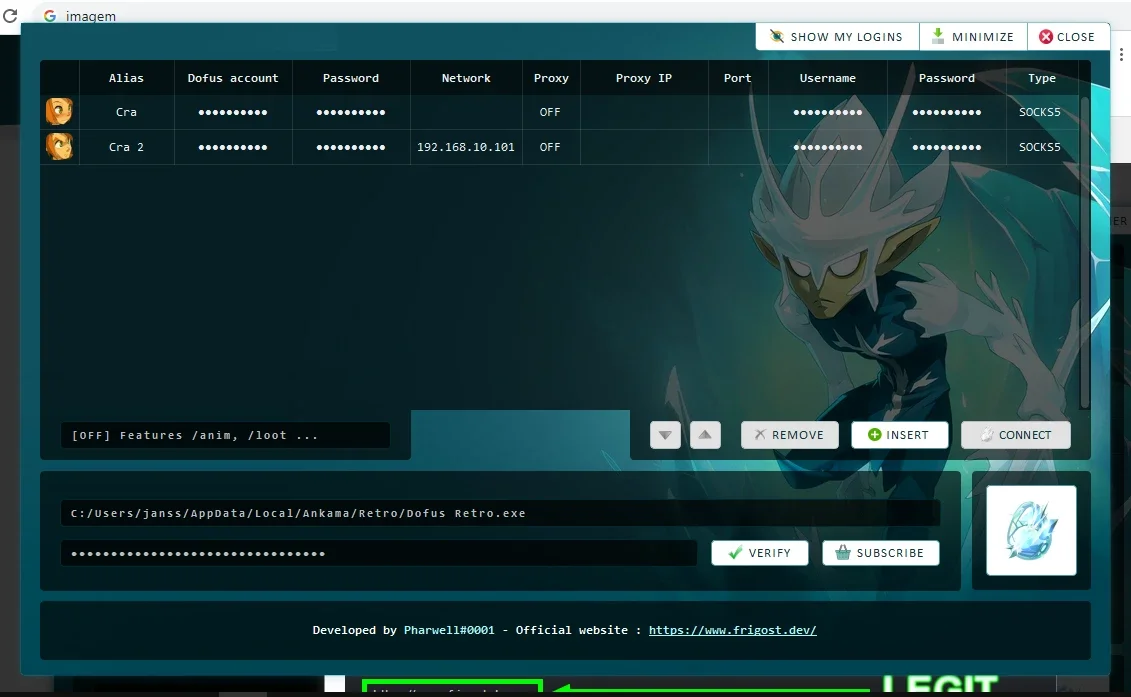
Task: Show my logins with the eye button
Action: pos(837,37)
